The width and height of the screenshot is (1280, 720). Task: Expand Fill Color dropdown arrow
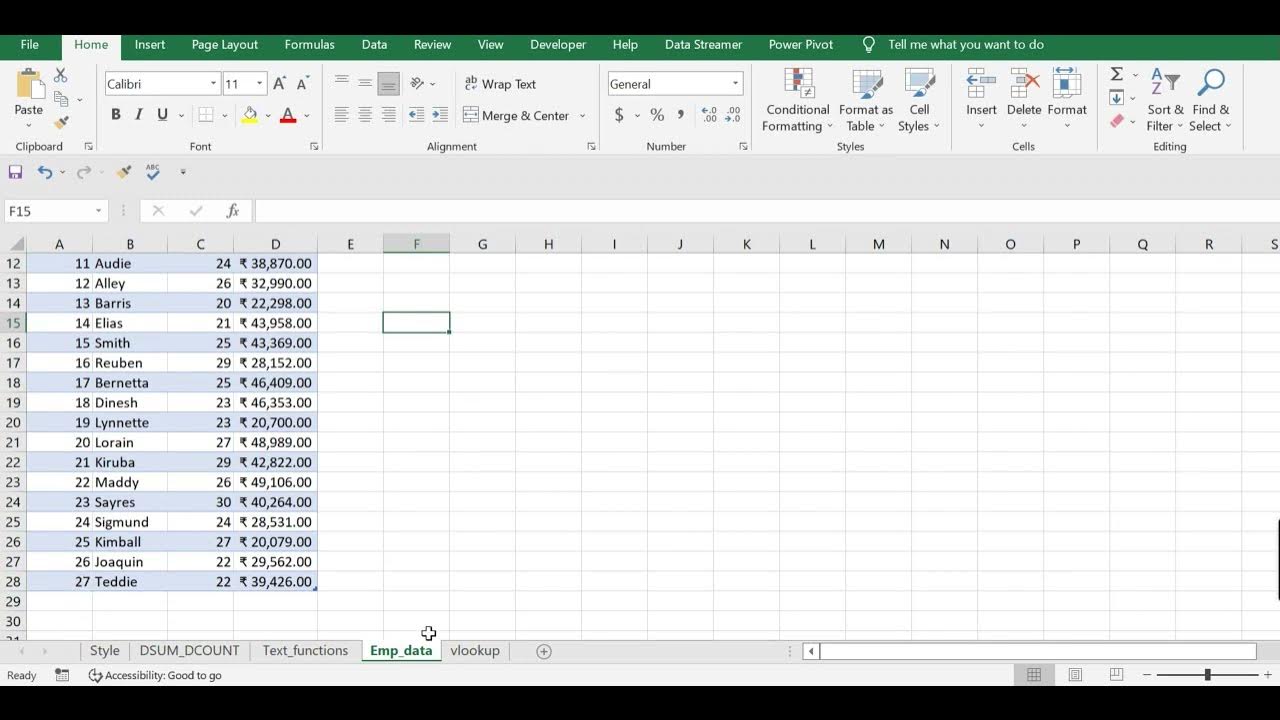[x=268, y=116]
